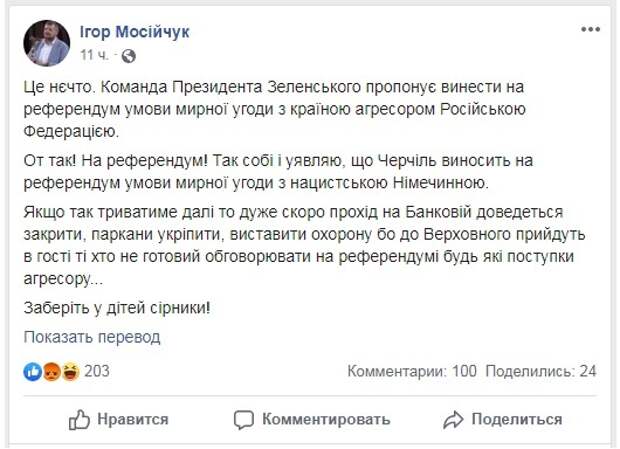Image resolution: width=620 pixels, height=449 pixels.
Task: Click the blue like reaction icon
Action: (32, 372)
